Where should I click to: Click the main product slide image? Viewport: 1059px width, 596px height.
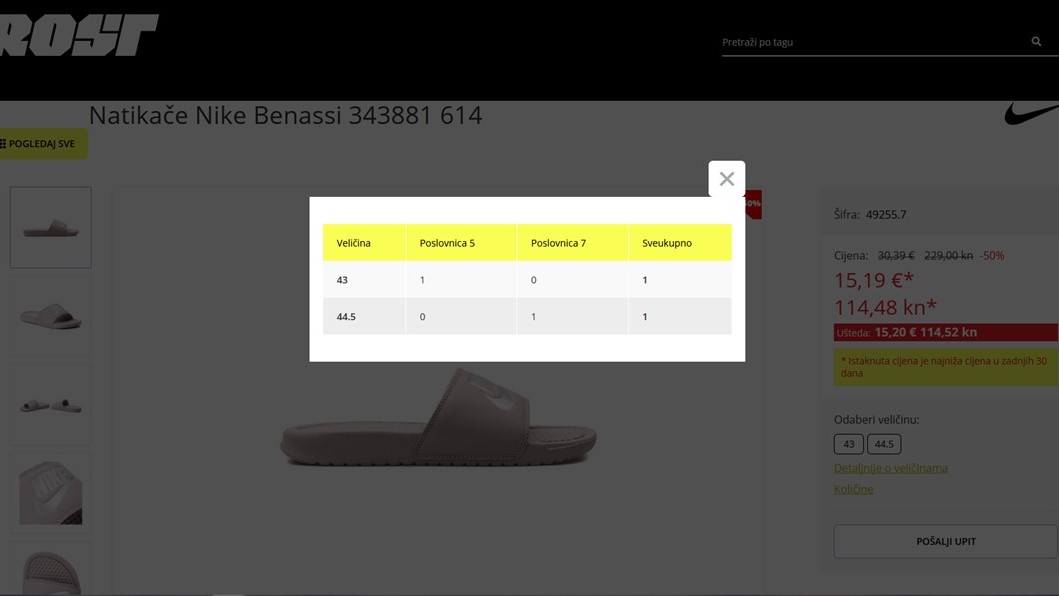438,419
